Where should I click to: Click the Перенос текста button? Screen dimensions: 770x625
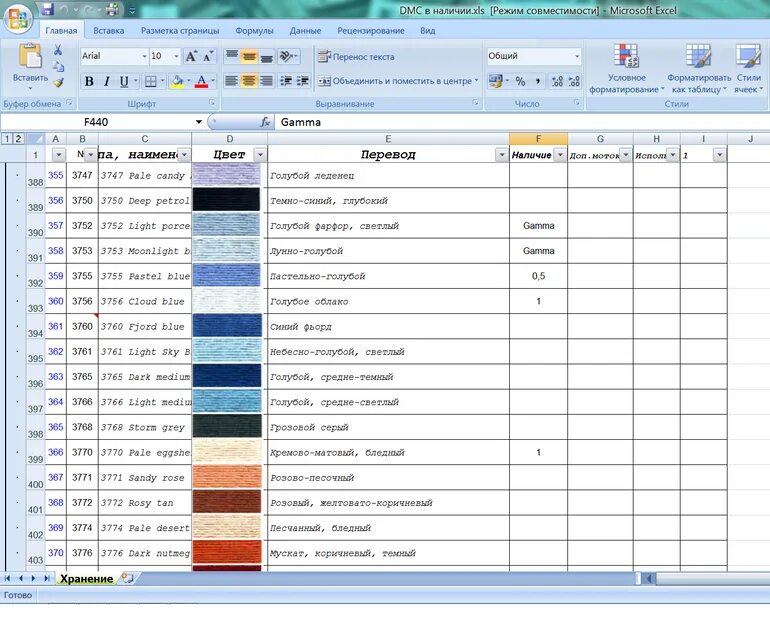click(356, 56)
